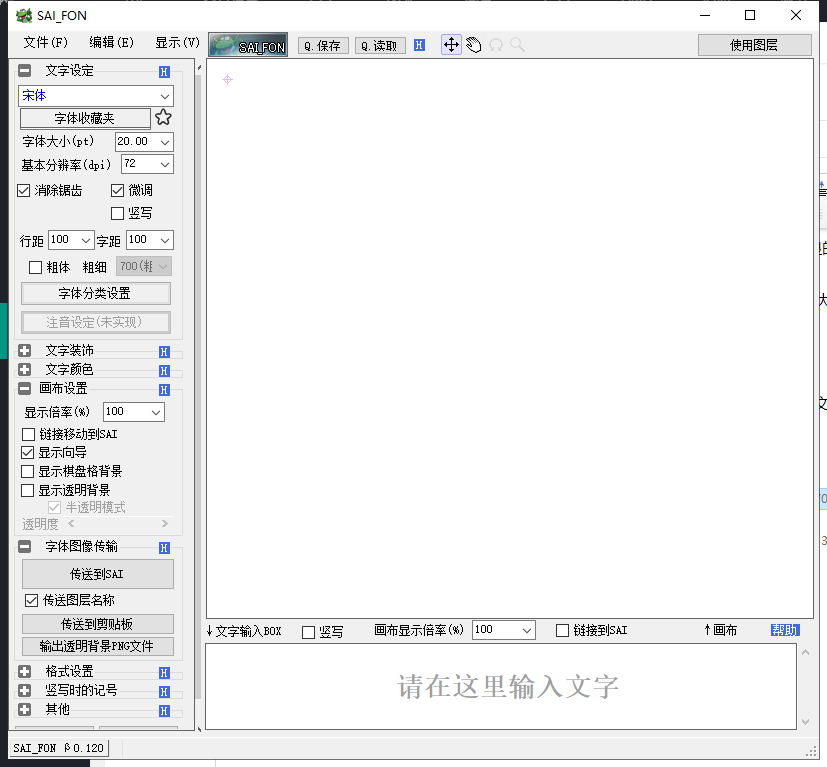Toggle the 竖写 checkbox under 微调
Viewport: 827px width, 767px height.
(x=117, y=213)
